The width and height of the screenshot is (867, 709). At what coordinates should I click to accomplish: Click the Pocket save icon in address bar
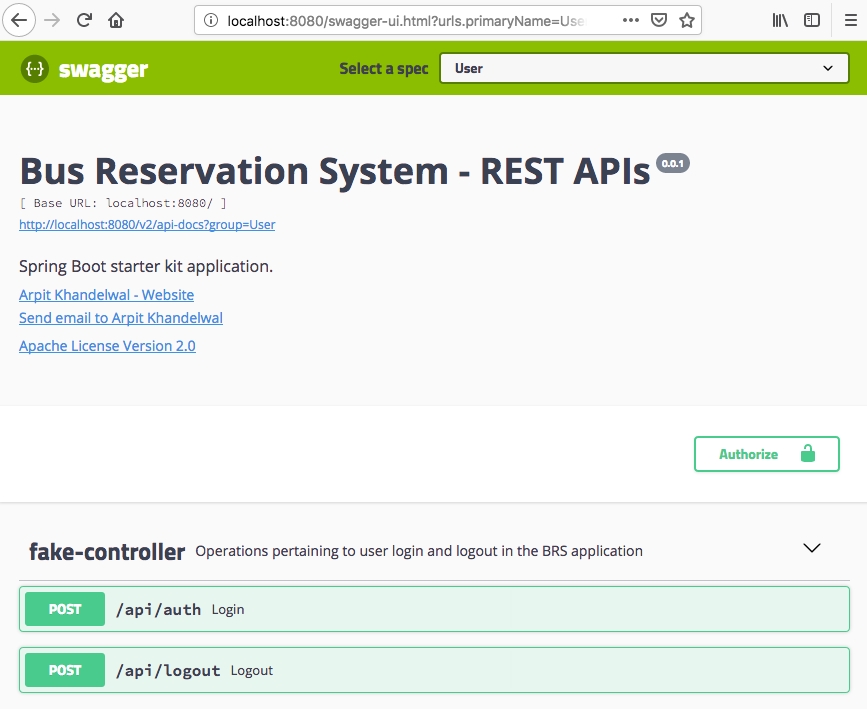(x=659, y=20)
